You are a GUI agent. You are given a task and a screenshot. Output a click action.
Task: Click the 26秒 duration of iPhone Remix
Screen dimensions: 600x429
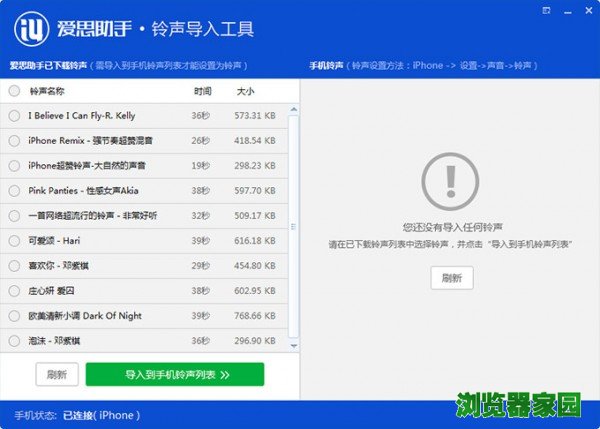(x=201, y=141)
